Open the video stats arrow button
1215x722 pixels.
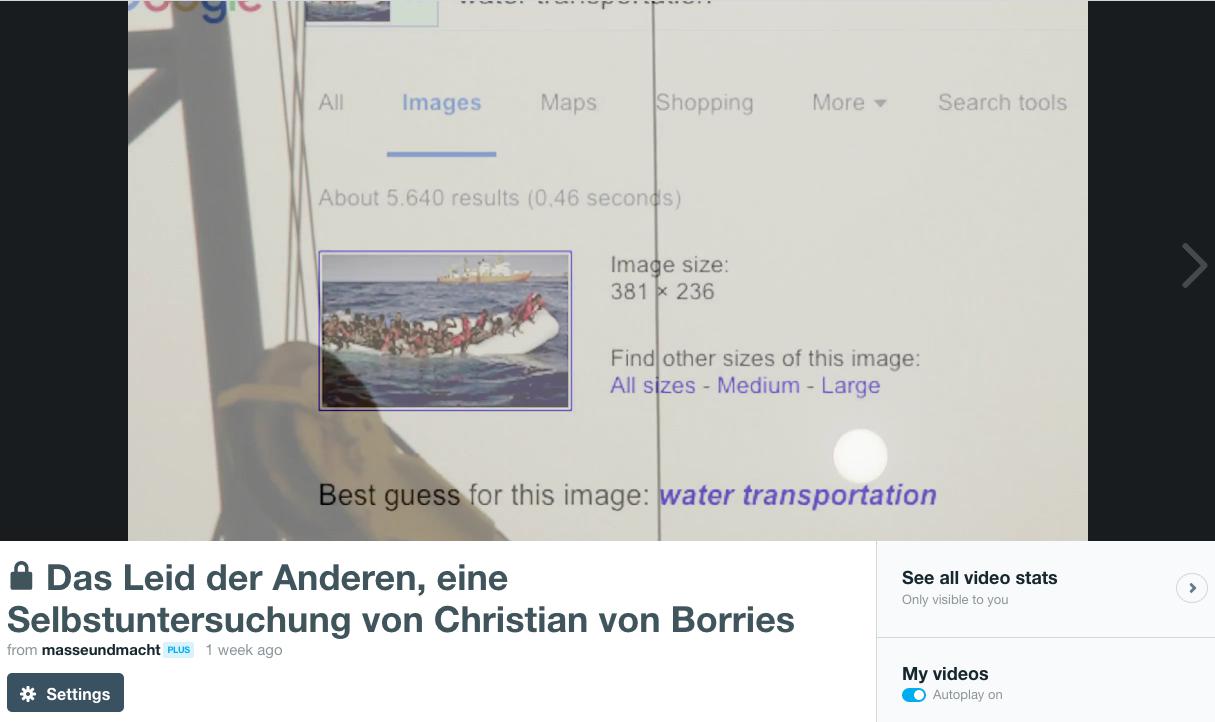pos(1192,588)
